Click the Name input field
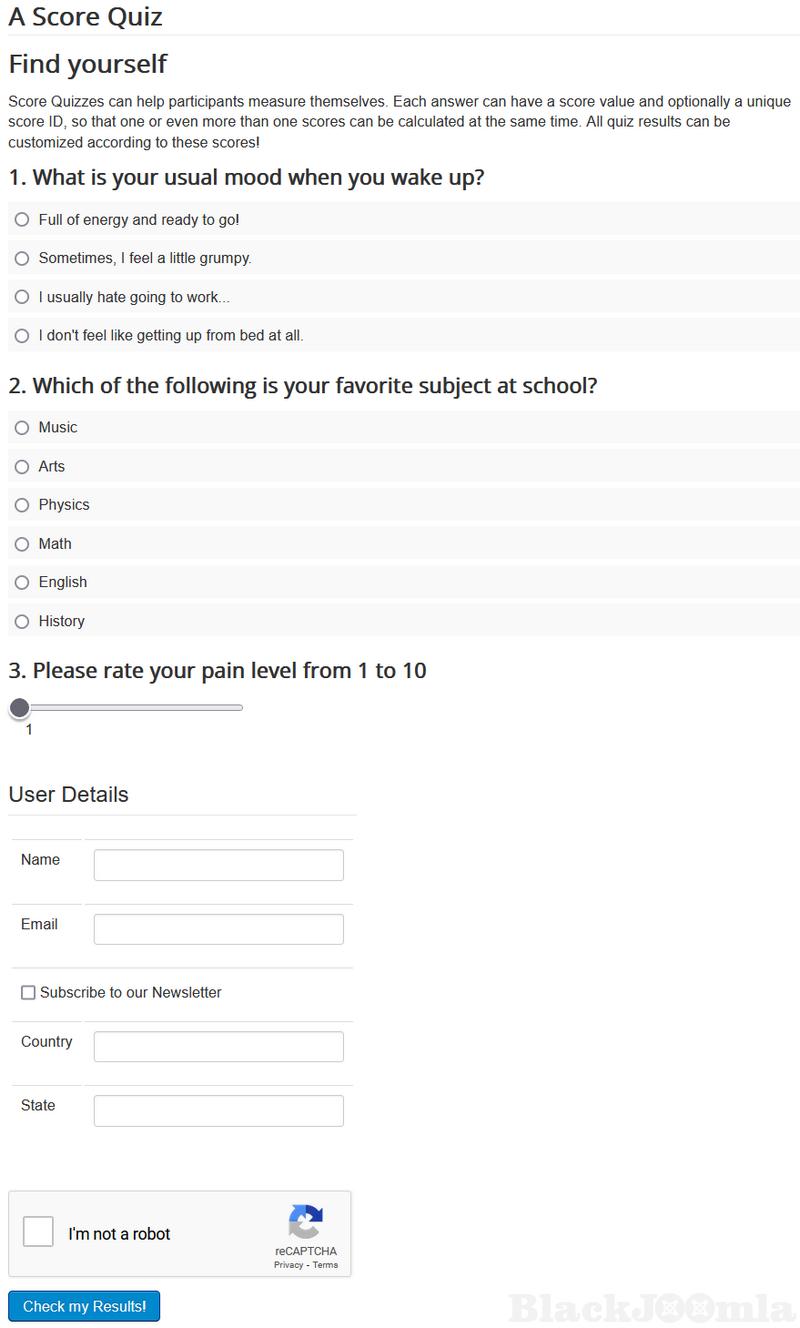The image size is (800, 1328). click(x=218, y=865)
